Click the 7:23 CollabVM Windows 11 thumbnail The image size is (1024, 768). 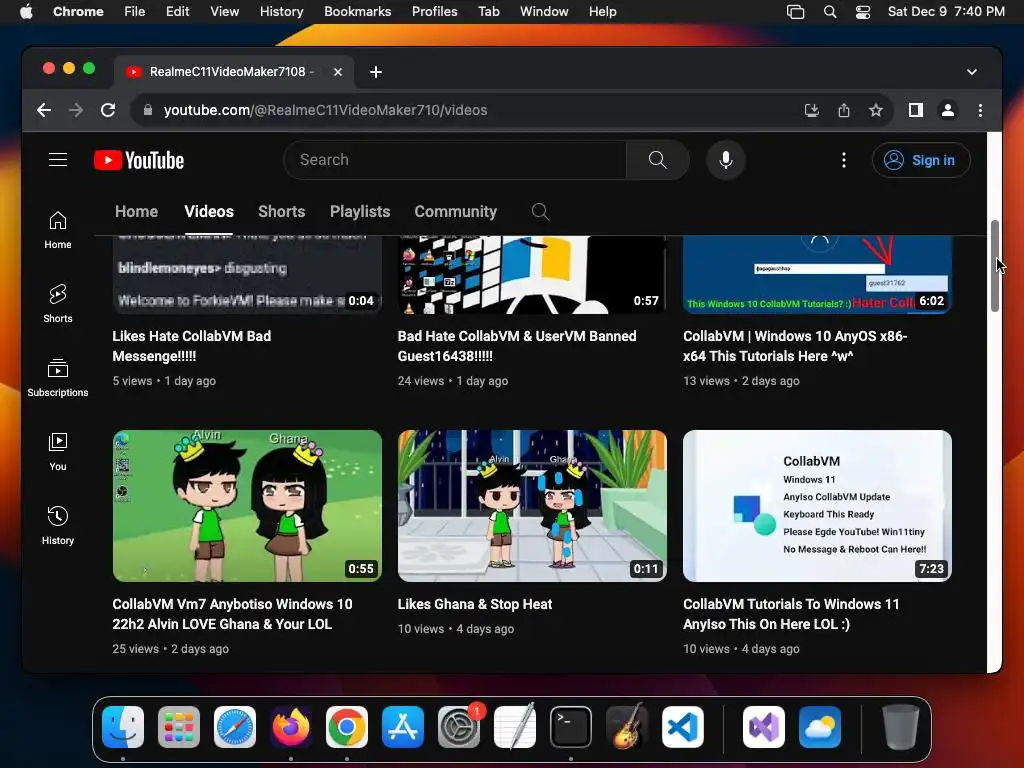[817, 505]
